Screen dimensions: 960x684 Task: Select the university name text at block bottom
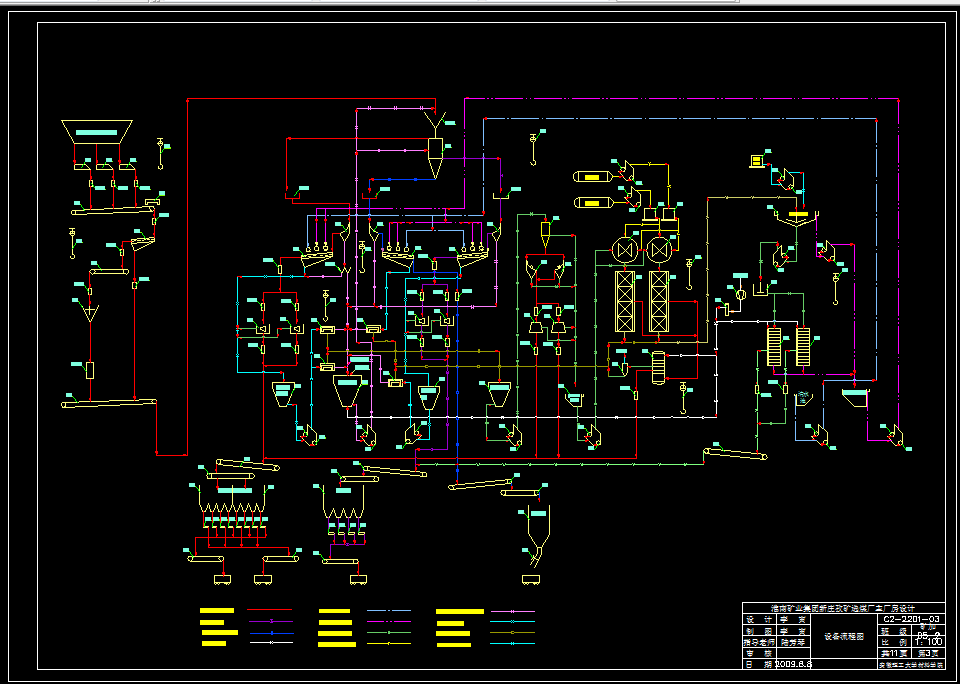coord(911,664)
